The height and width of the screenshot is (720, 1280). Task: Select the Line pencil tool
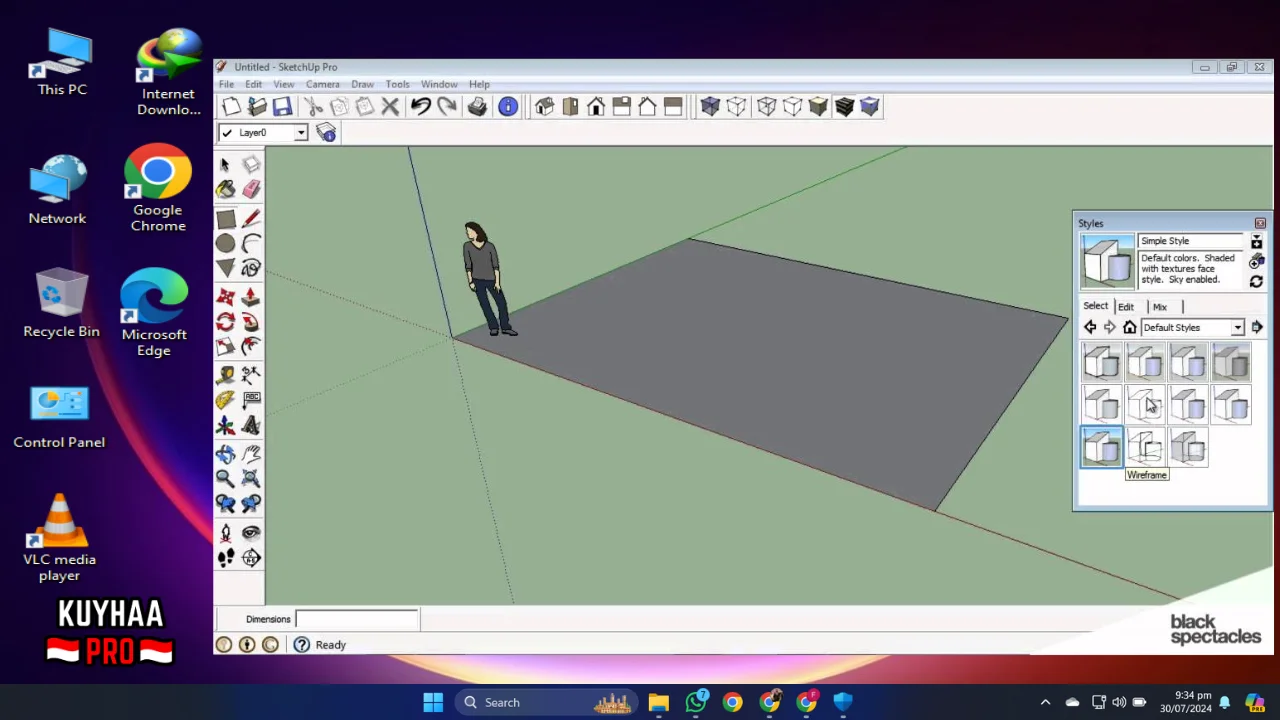pyautogui.click(x=250, y=219)
